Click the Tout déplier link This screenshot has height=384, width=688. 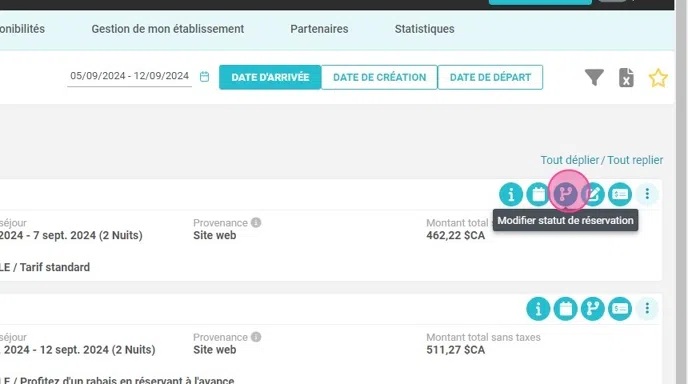click(x=570, y=160)
